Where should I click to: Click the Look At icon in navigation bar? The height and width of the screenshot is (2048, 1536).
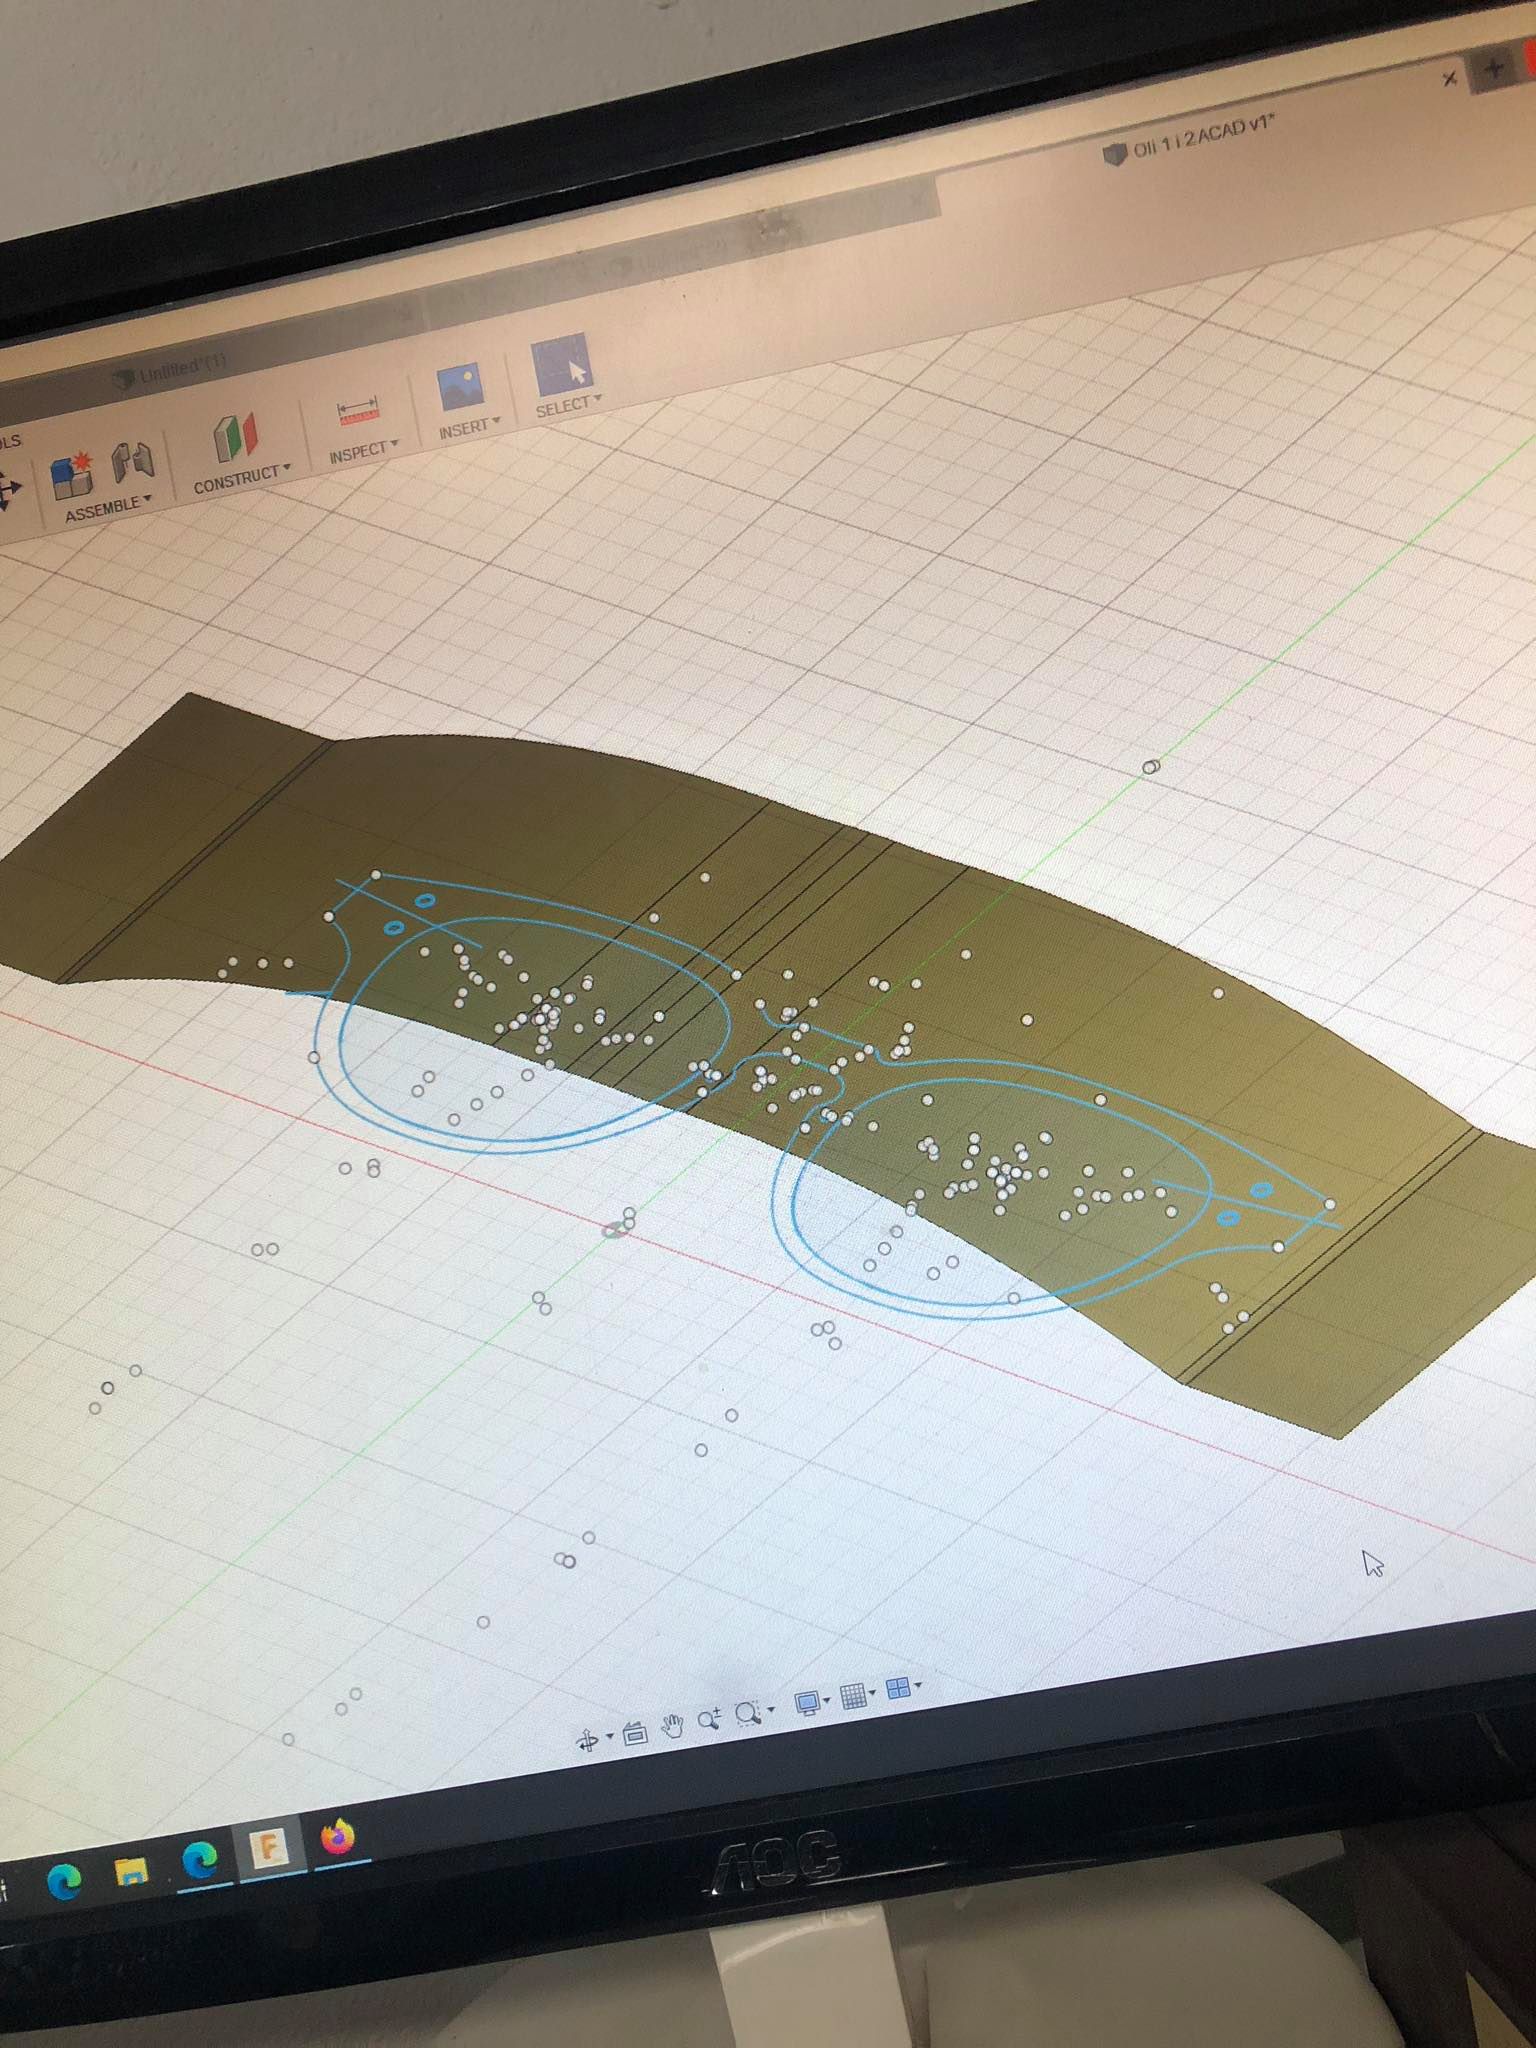coord(635,1733)
